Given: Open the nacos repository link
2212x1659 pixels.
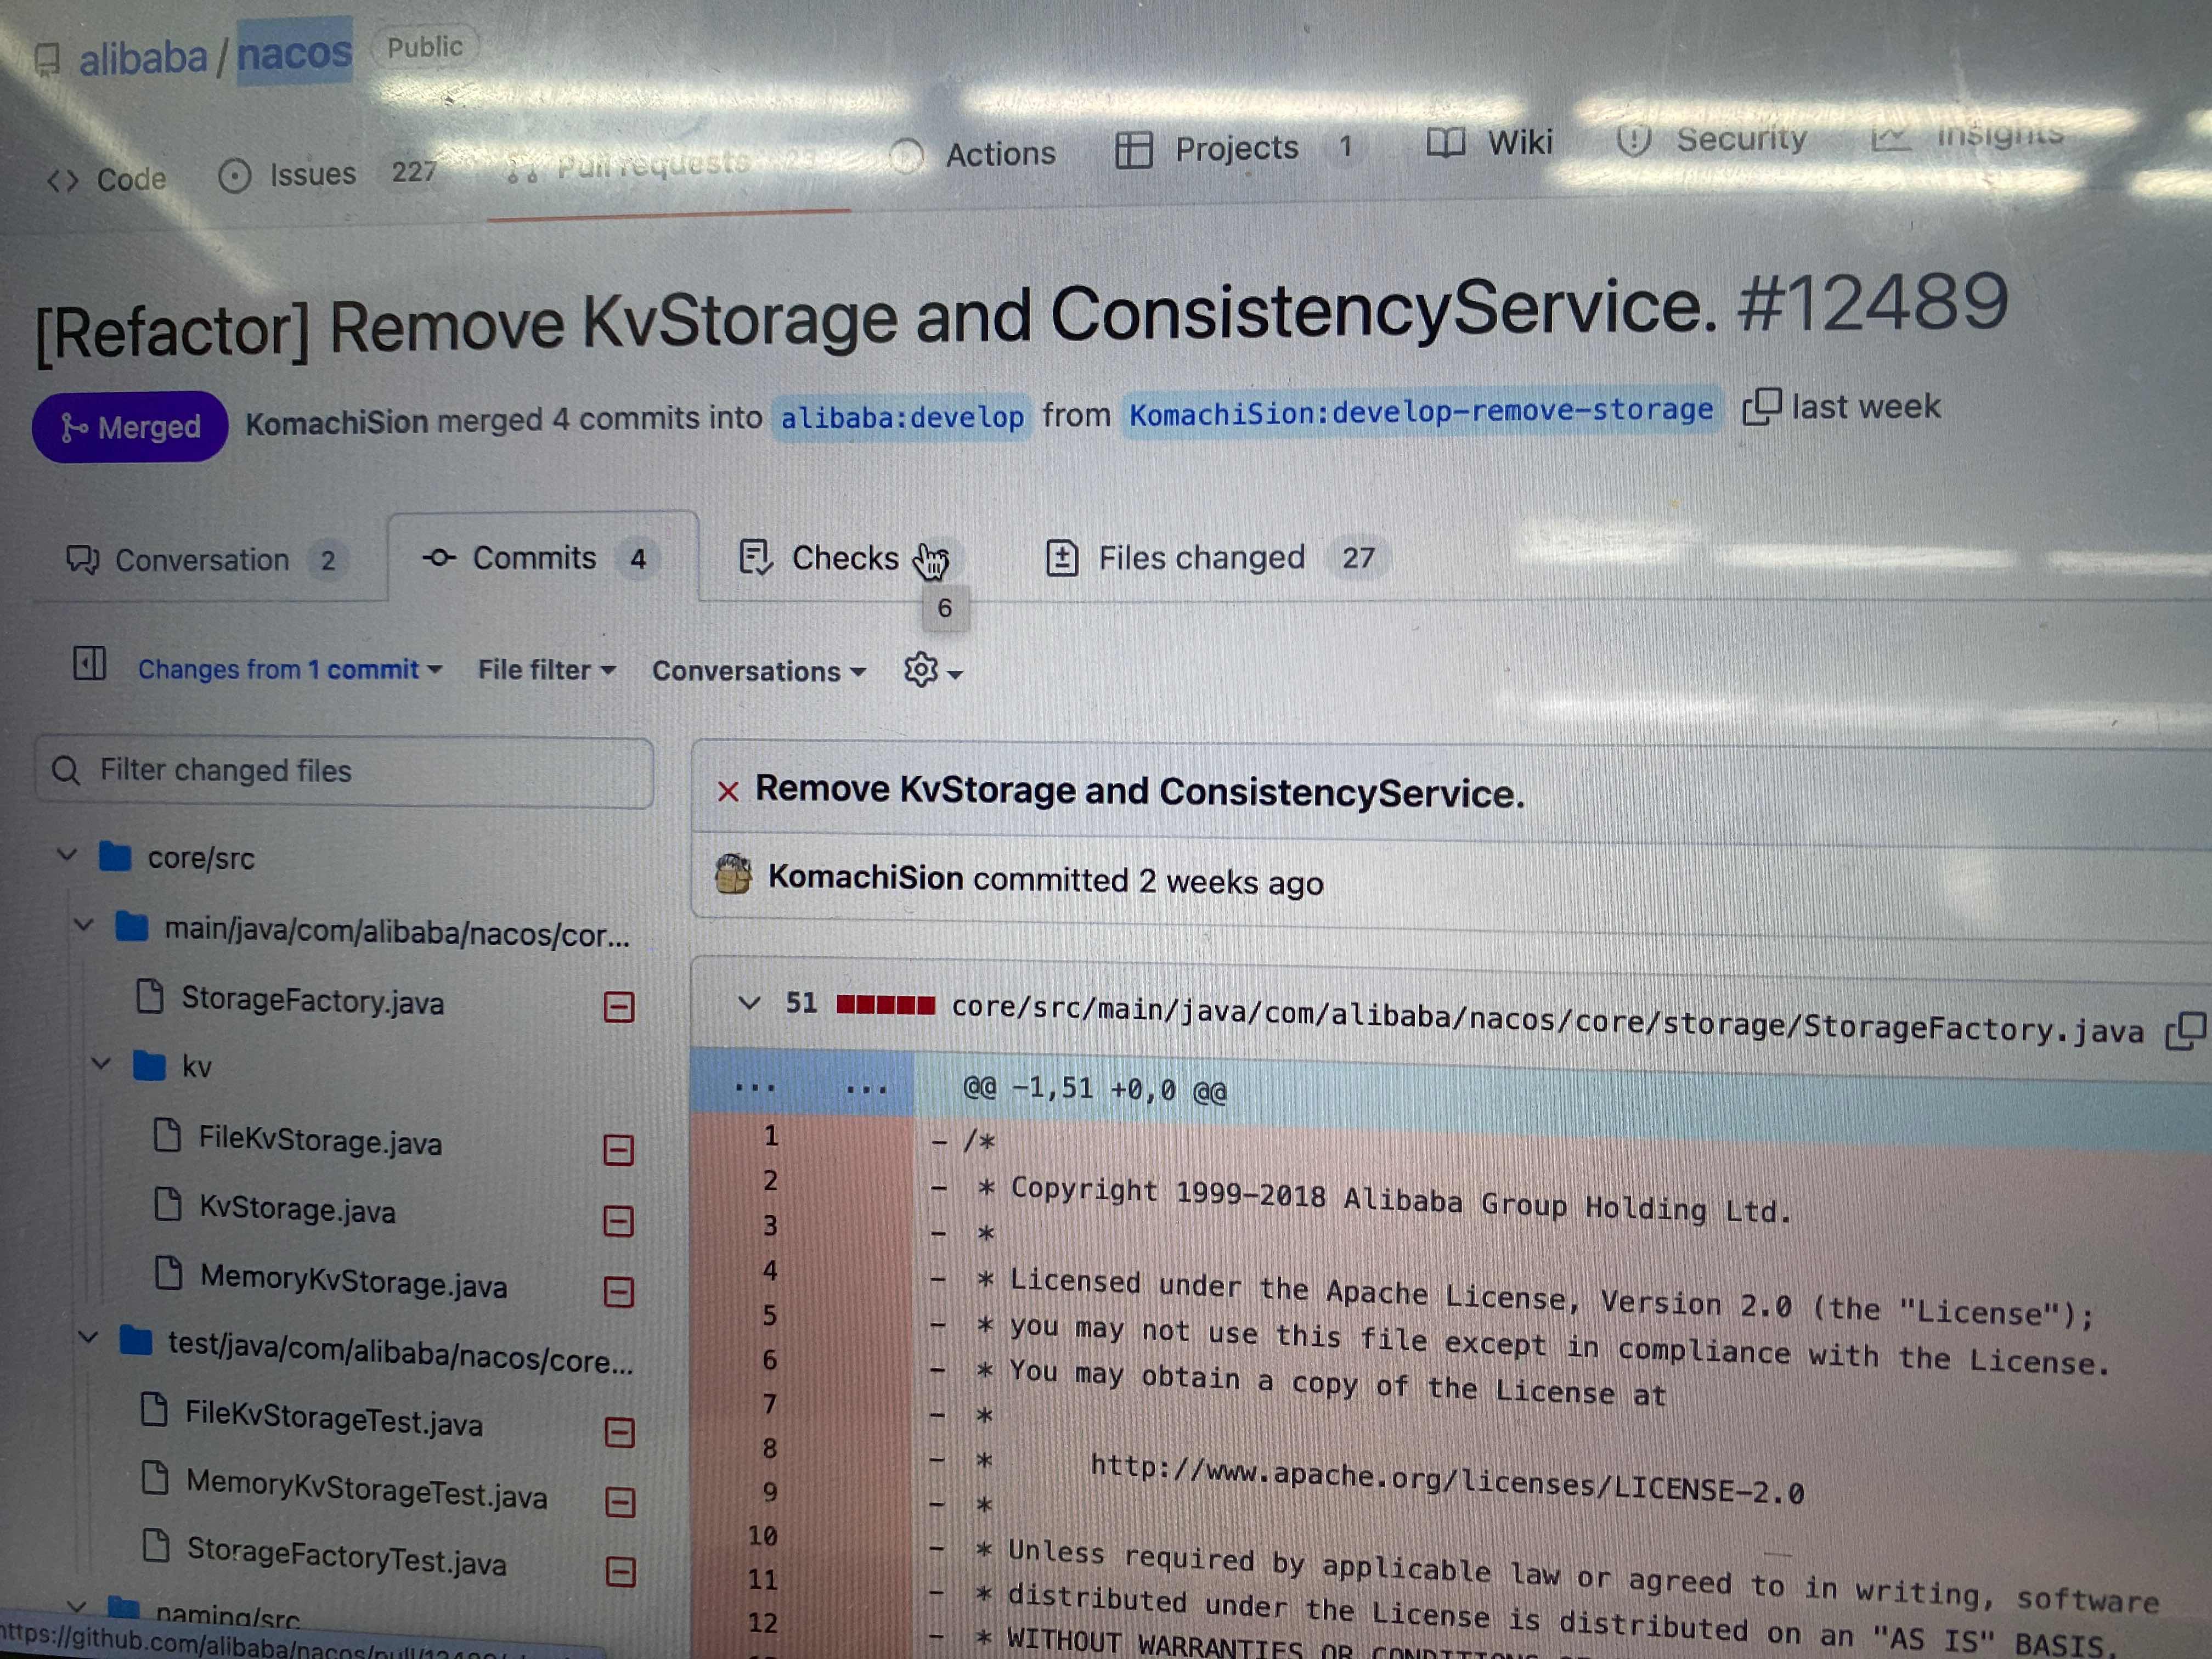Looking at the screenshot, I should (x=294, y=53).
